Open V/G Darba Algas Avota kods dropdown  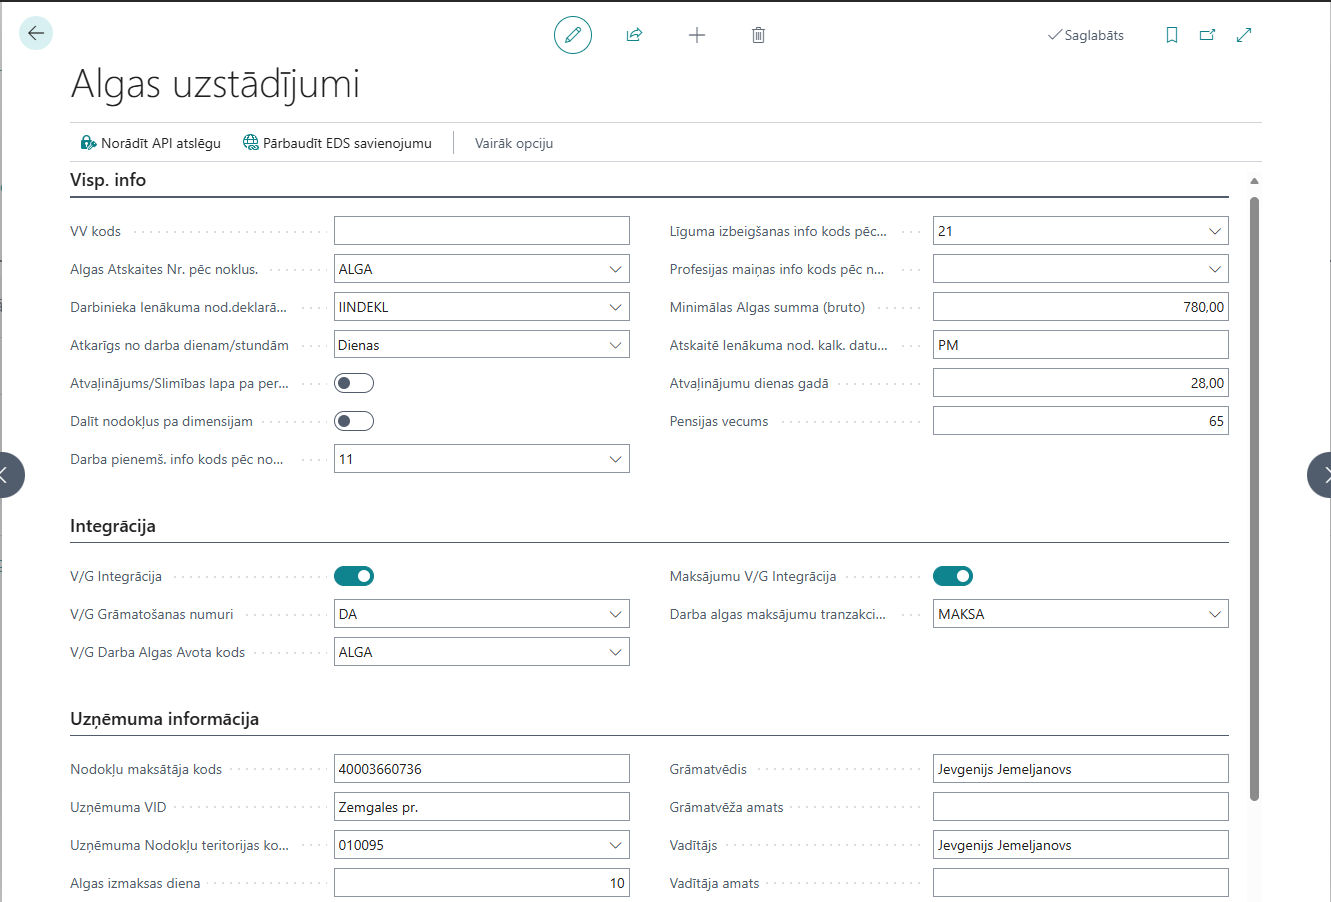[616, 652]
